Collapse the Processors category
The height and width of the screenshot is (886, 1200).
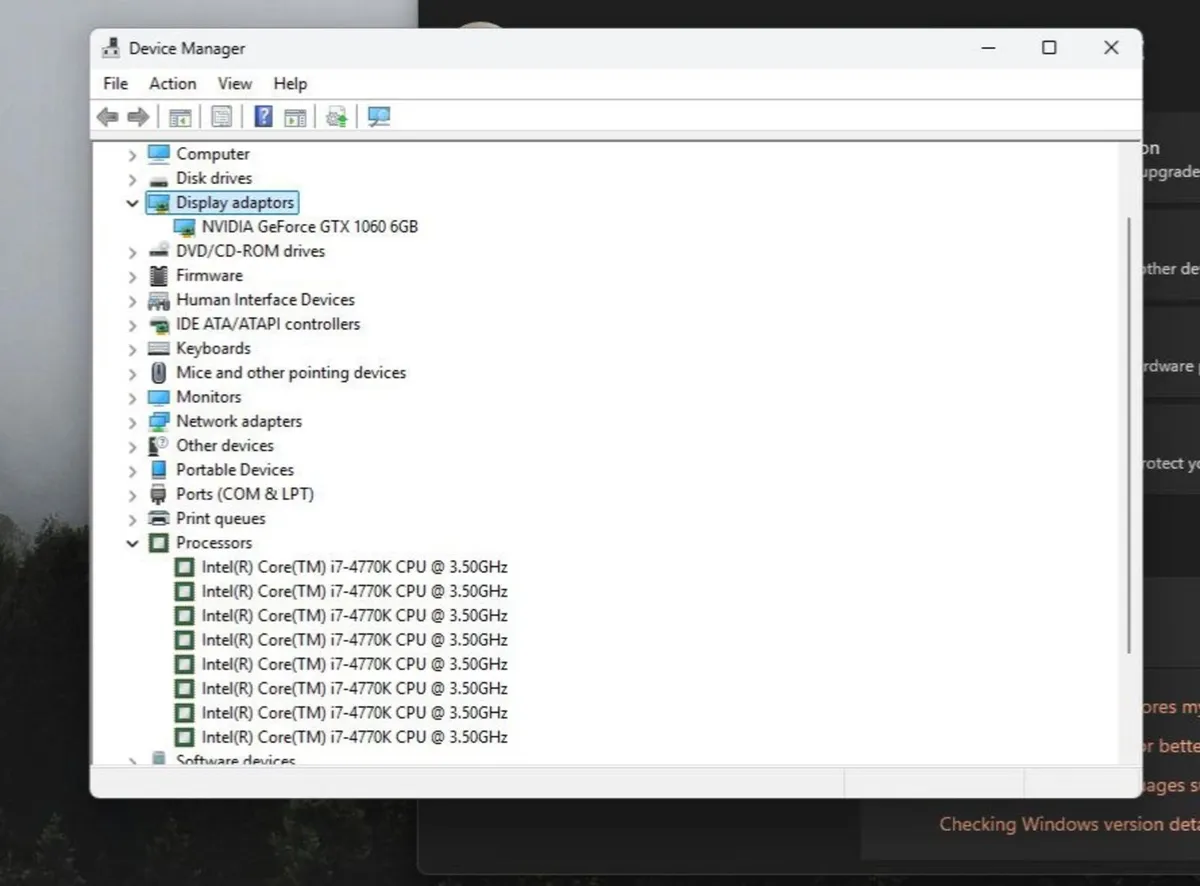pyautogui.click(x=132, y=543)
